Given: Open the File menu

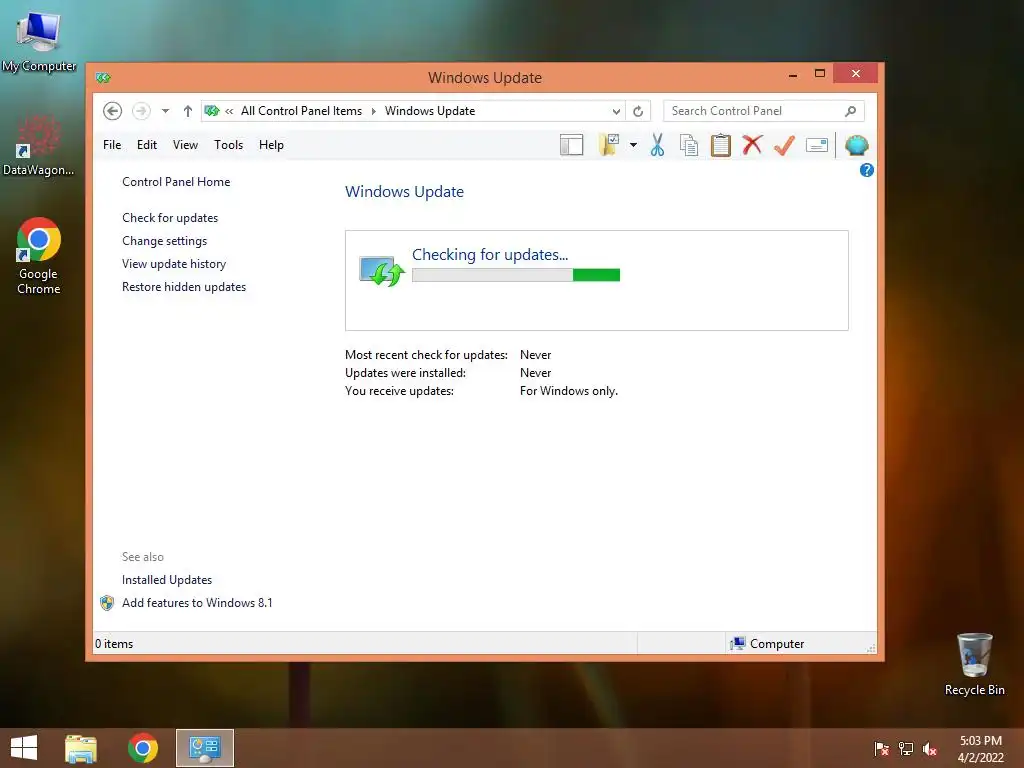Looking at the screenshot, I should click(x=112, y=145).
